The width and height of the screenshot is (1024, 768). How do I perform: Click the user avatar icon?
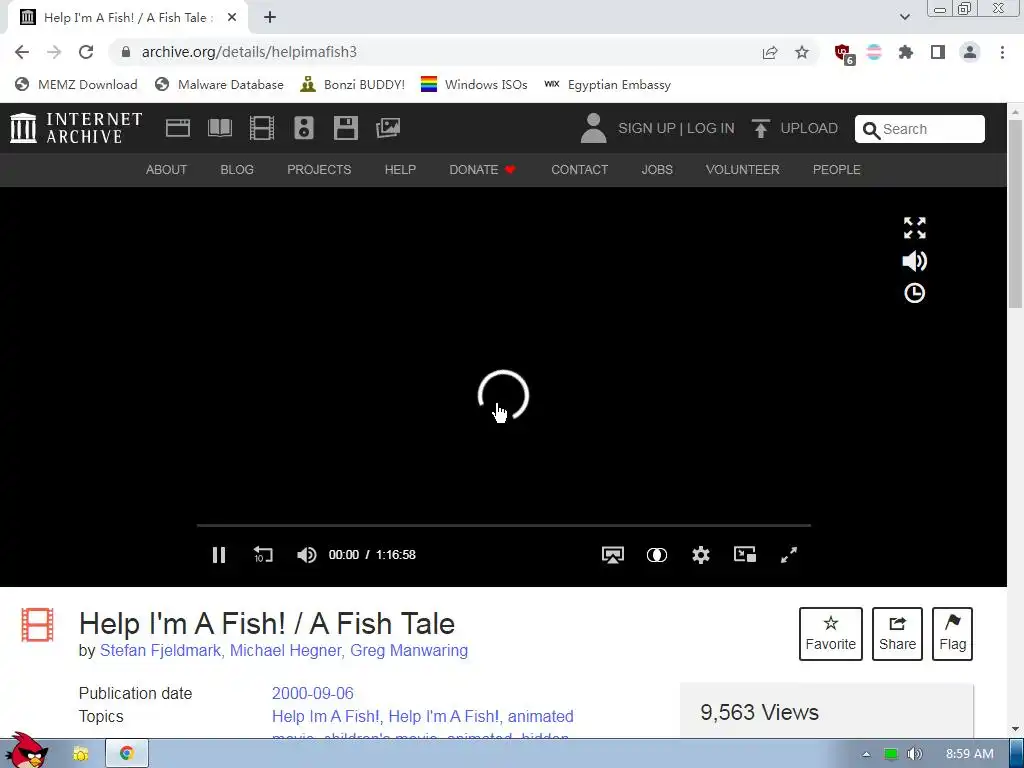pos(593,128)
